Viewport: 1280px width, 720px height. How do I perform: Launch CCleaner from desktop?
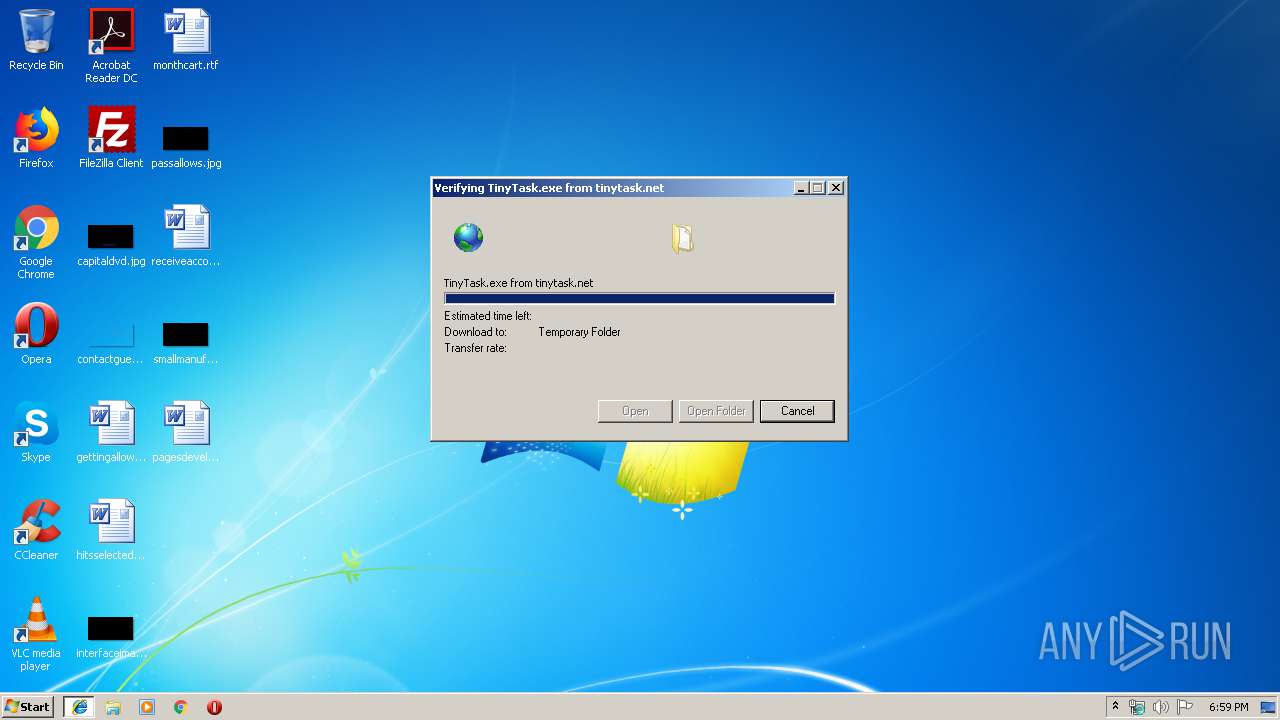click(36, 530)
